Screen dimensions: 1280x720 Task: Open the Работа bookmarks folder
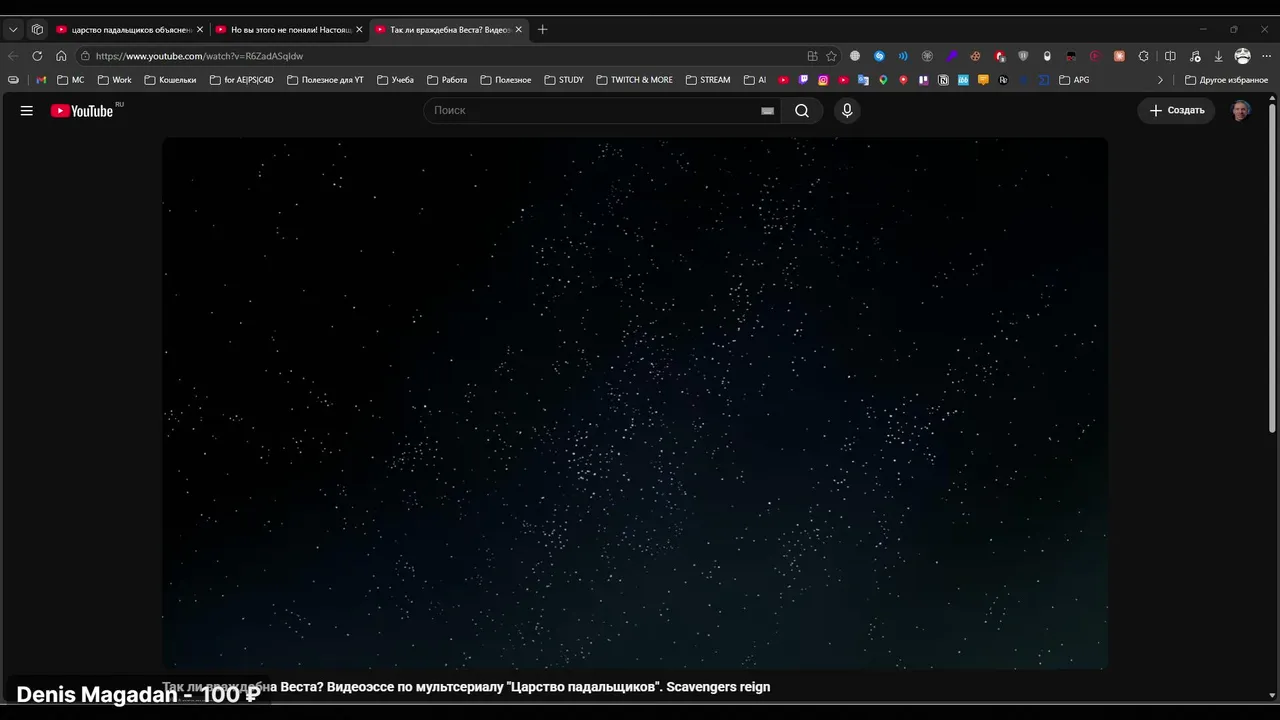tap(447, 80)
